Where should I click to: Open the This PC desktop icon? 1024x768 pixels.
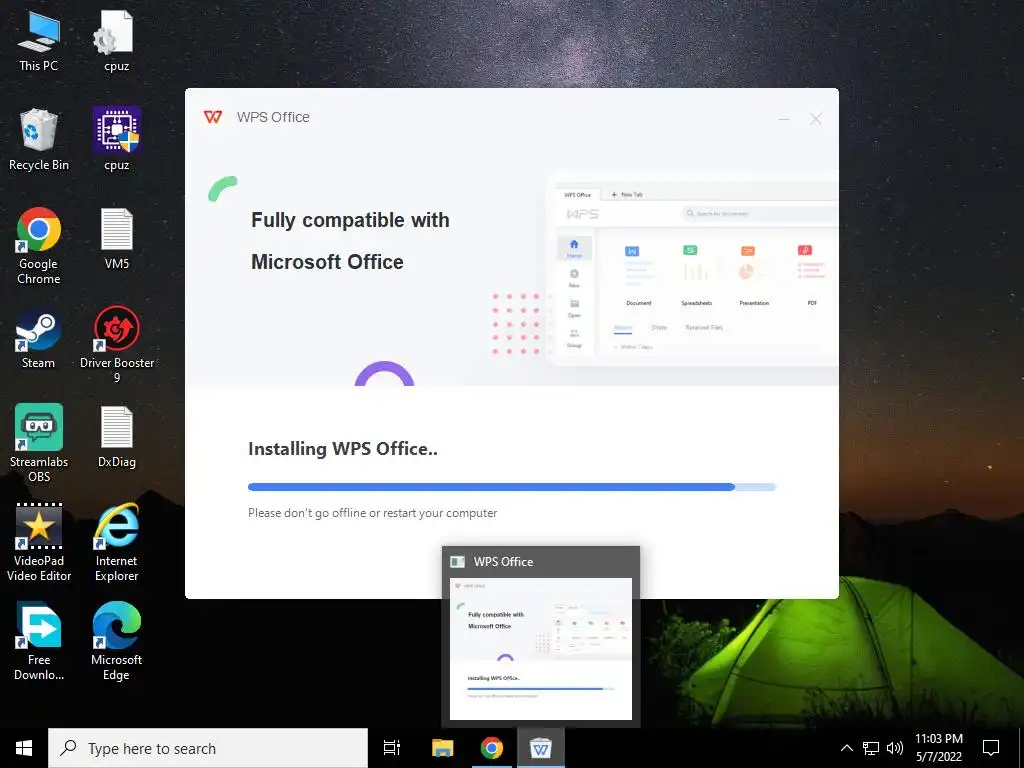pos(39,41)
